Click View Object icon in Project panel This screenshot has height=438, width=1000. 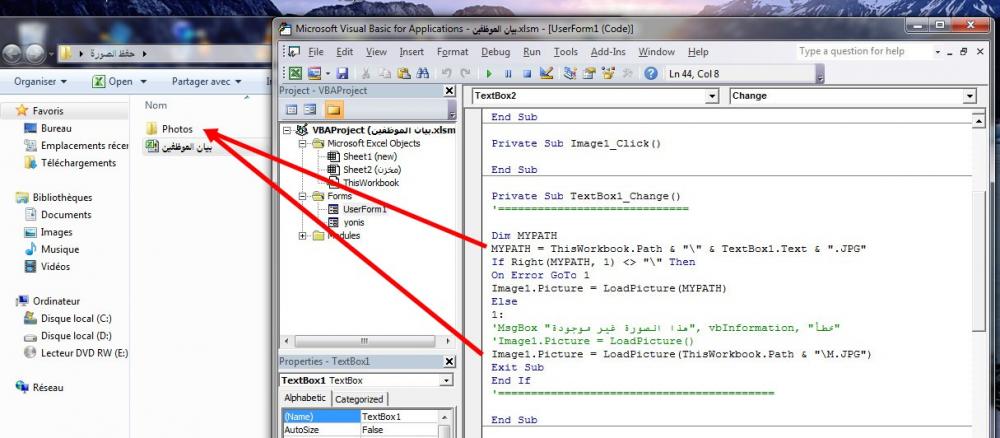click(x=310, y=110)
